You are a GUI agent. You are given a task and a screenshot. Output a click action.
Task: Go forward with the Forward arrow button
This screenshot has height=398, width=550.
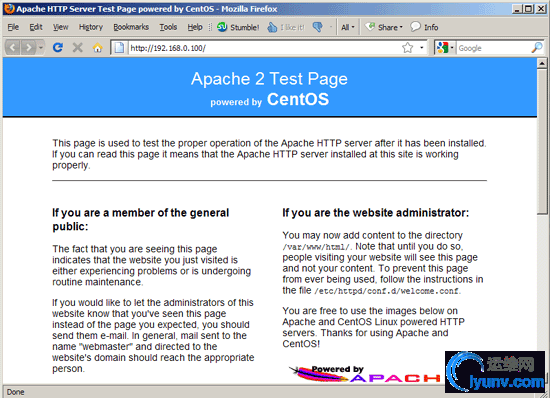[x=29, y=47]
